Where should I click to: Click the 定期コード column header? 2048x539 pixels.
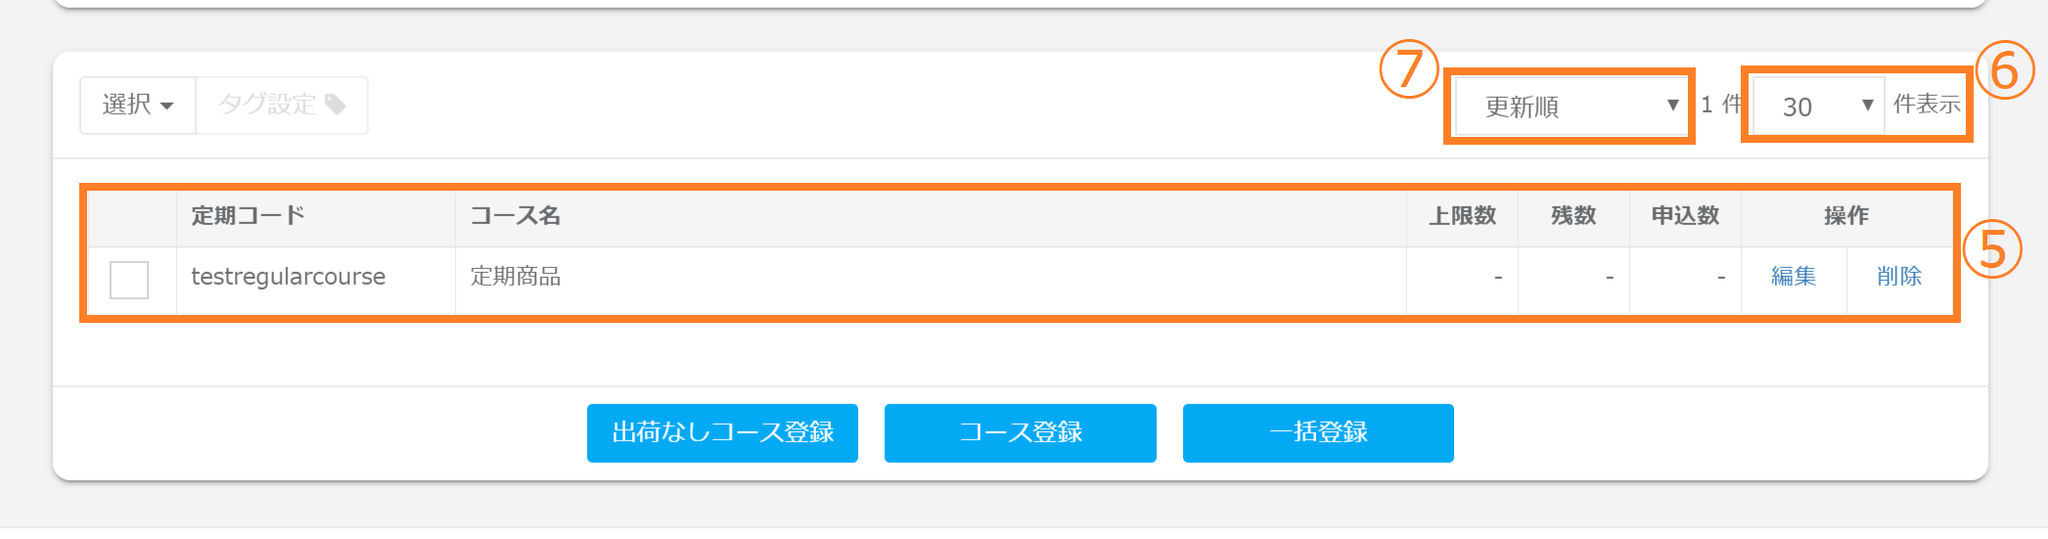(248, 216)
